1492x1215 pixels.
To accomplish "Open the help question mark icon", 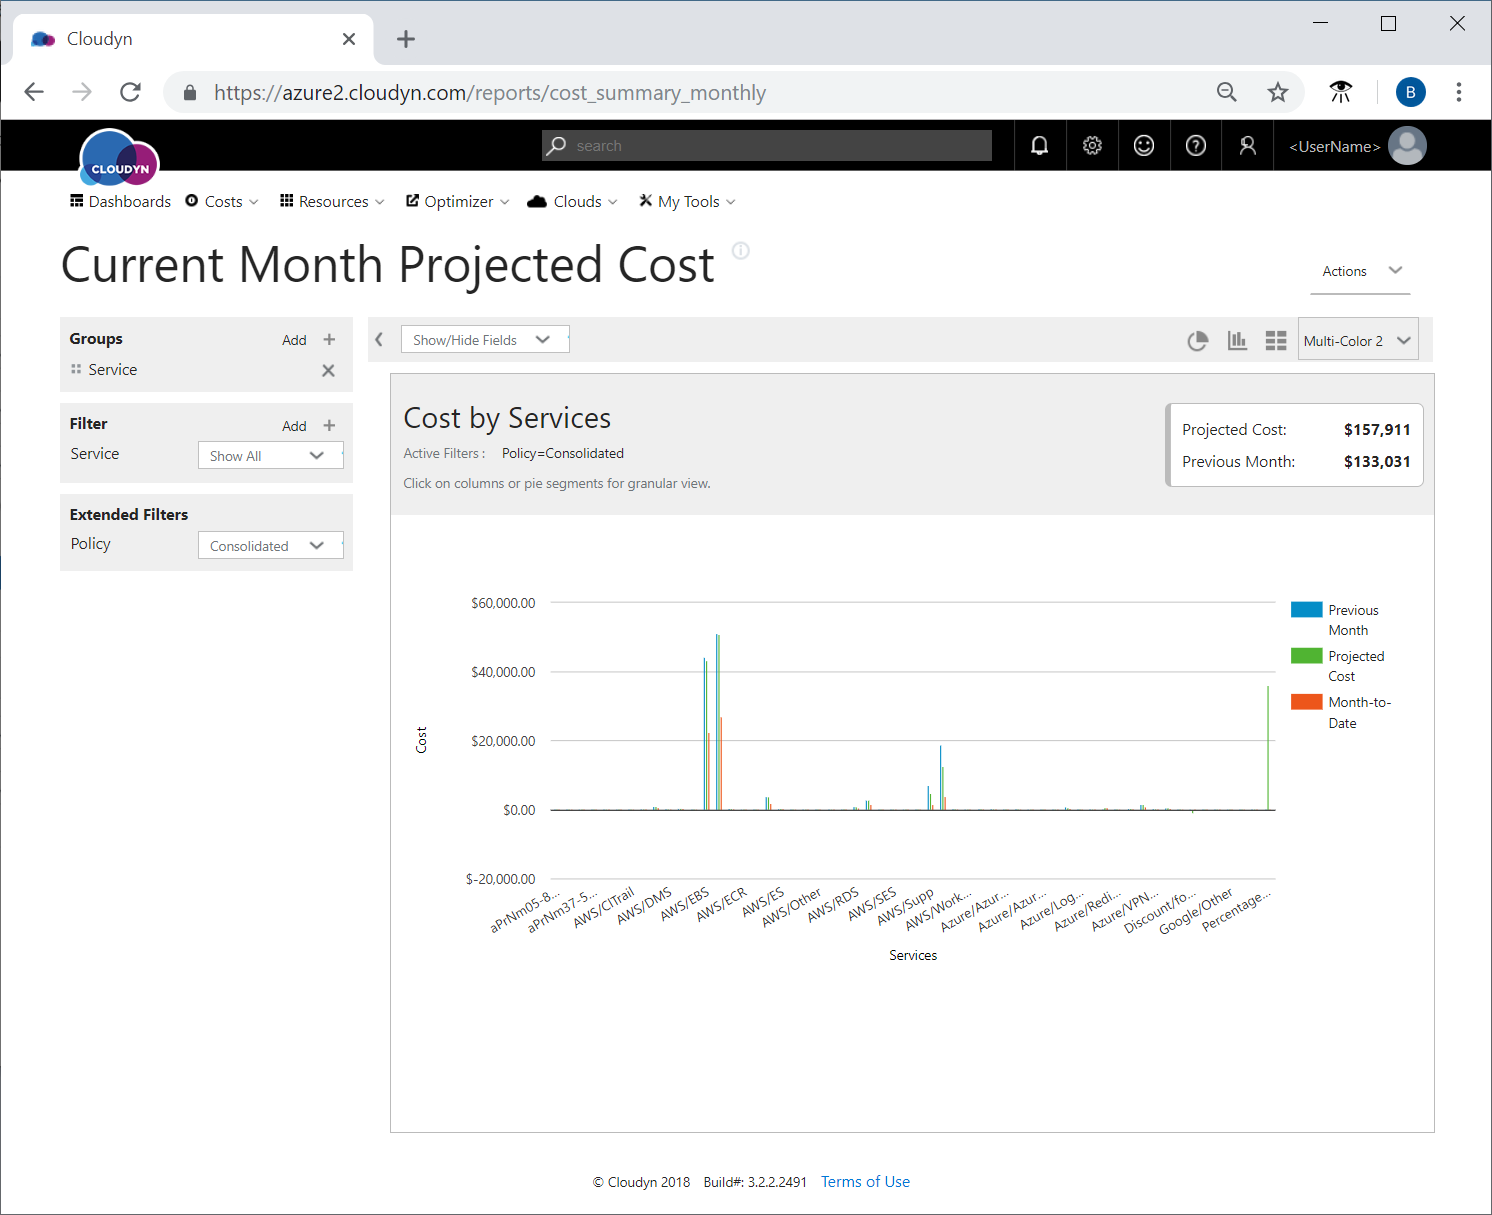I will tap(1196, 146).
